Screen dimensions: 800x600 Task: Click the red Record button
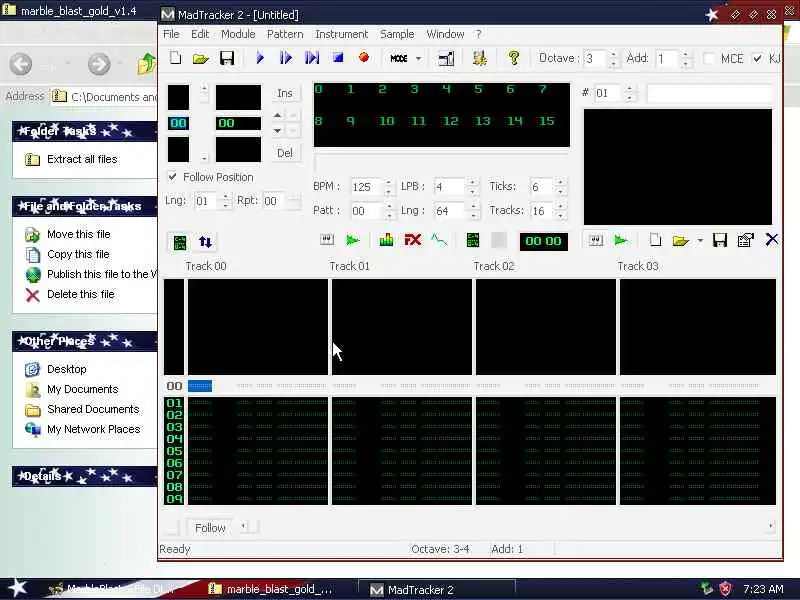364,57
